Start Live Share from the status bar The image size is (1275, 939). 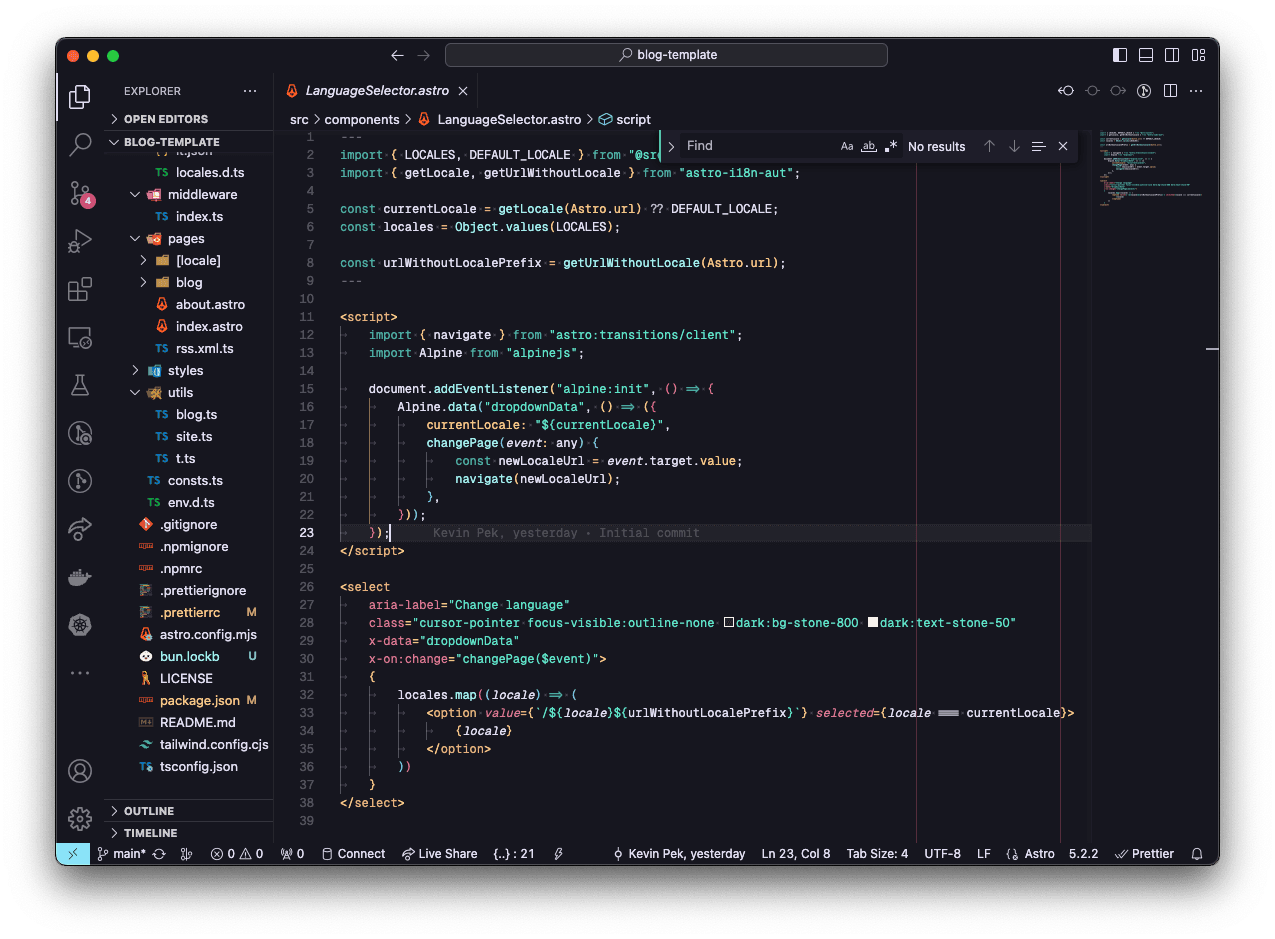(439, 853)
